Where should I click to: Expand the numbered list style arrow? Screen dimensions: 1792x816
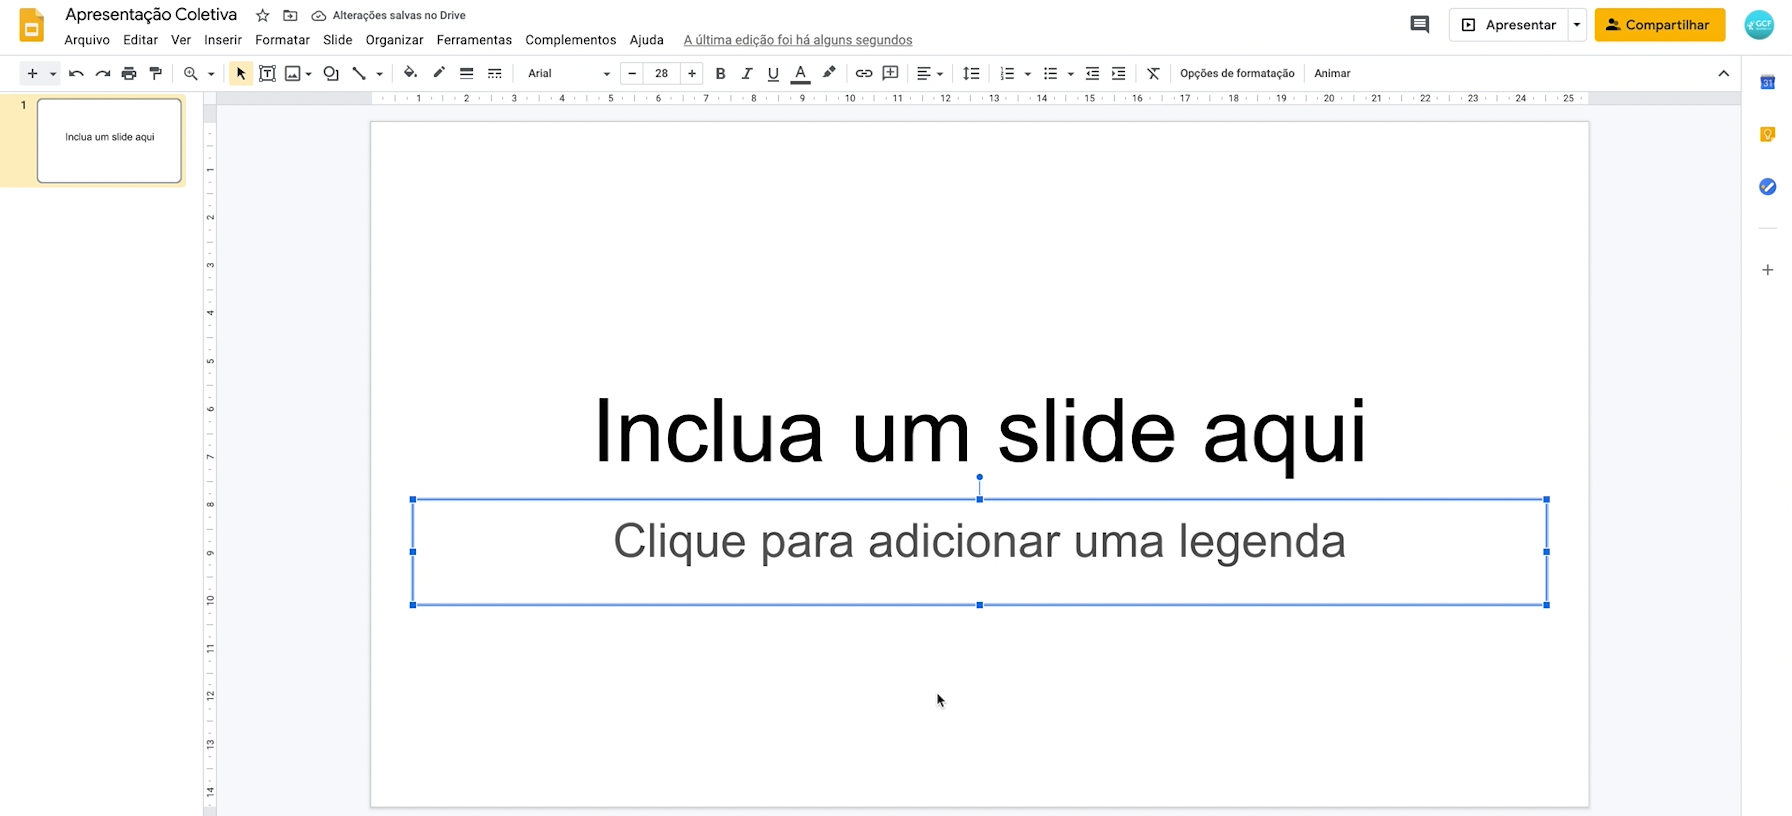[x=1027, y=73]
